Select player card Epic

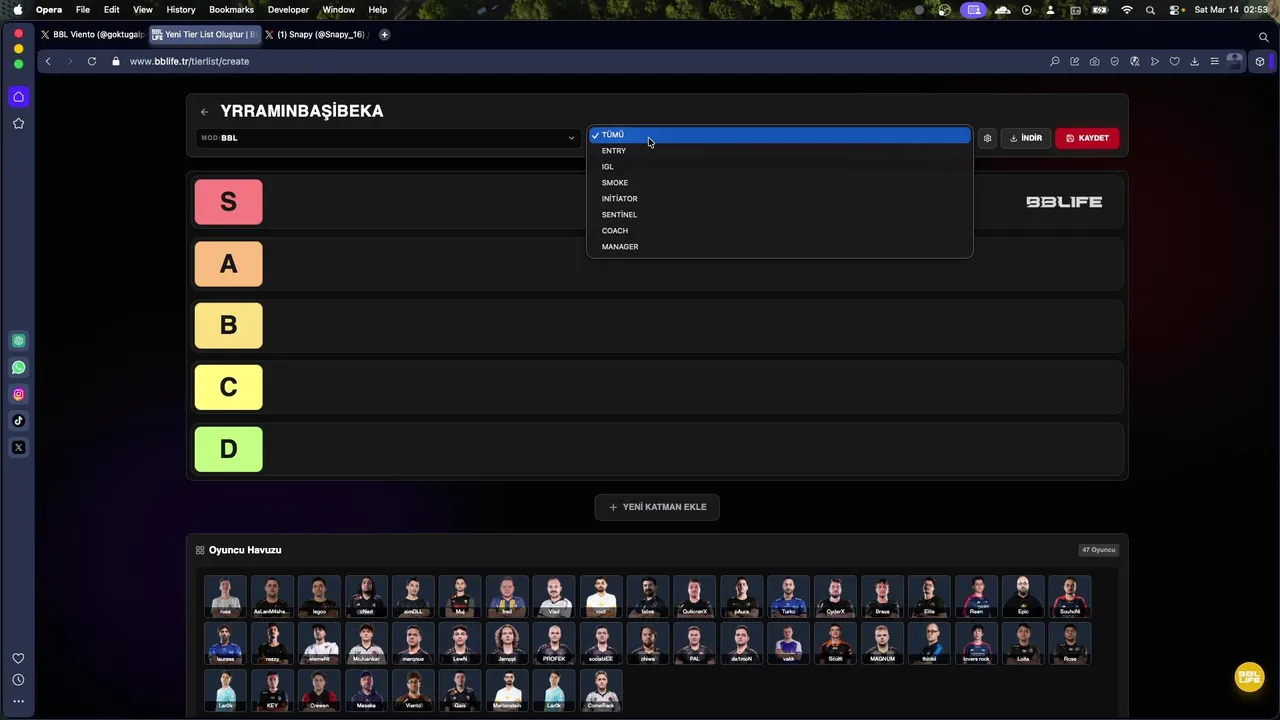pyautogui.click(x=1023, y=596)
